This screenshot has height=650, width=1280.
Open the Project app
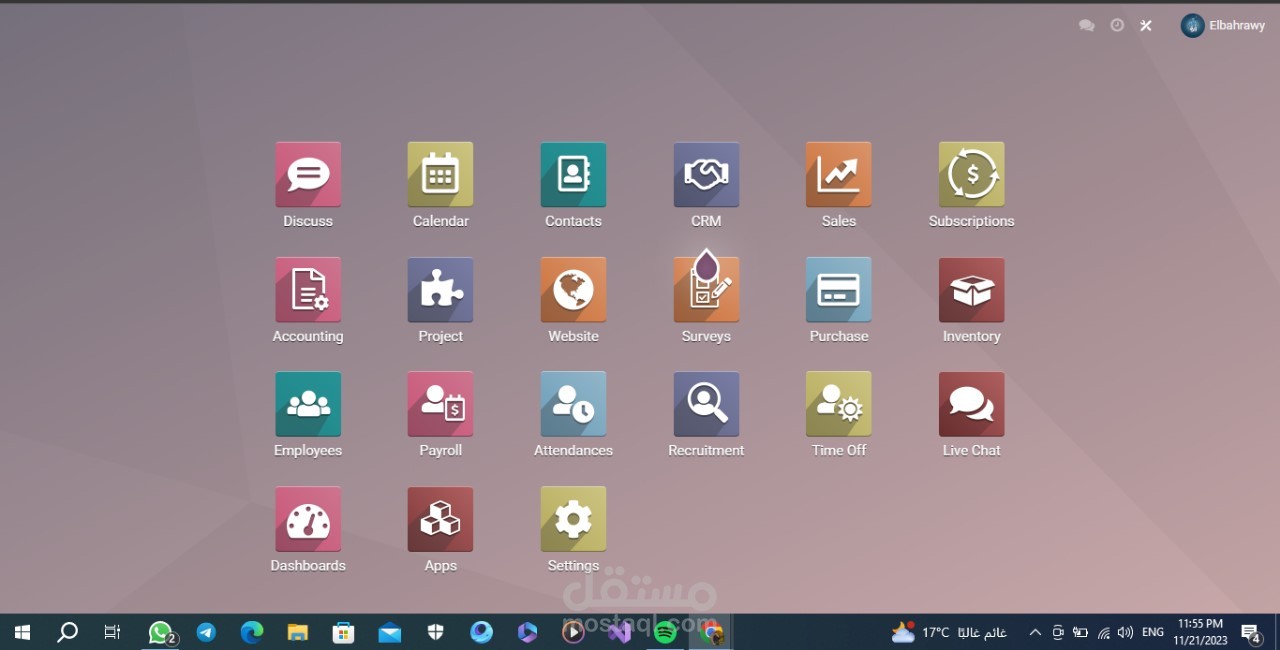coord(440,290)
